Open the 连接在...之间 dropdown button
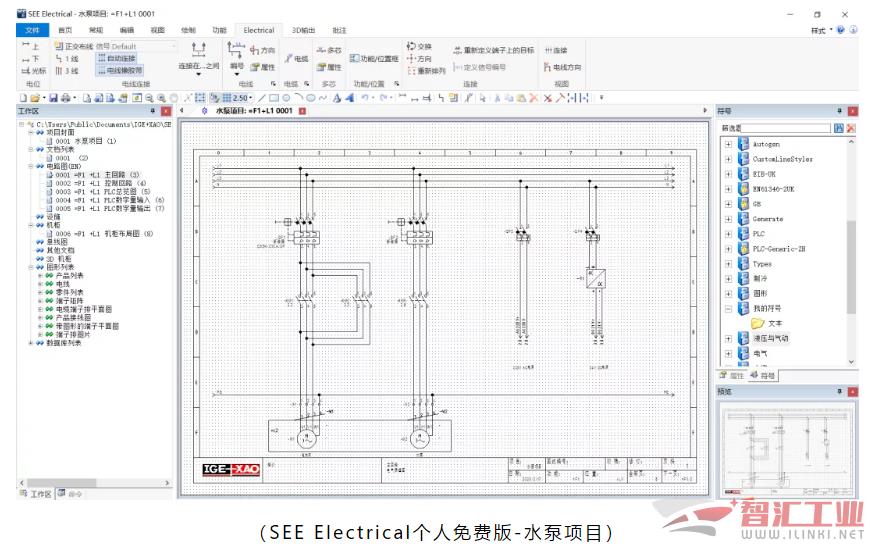The image size is (874, 549). click(x=198, y=57)
